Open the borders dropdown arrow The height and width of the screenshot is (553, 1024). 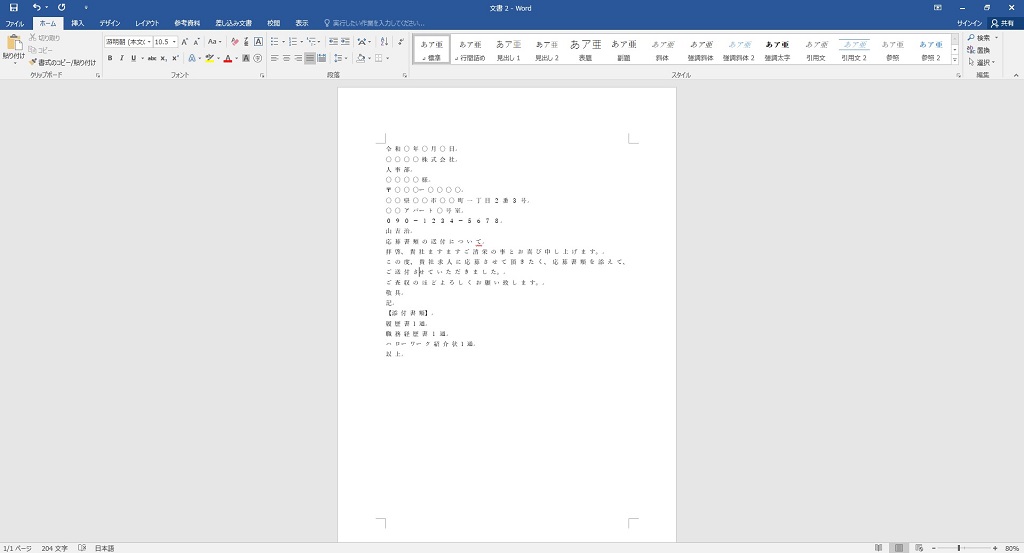[x=387, y=59]
